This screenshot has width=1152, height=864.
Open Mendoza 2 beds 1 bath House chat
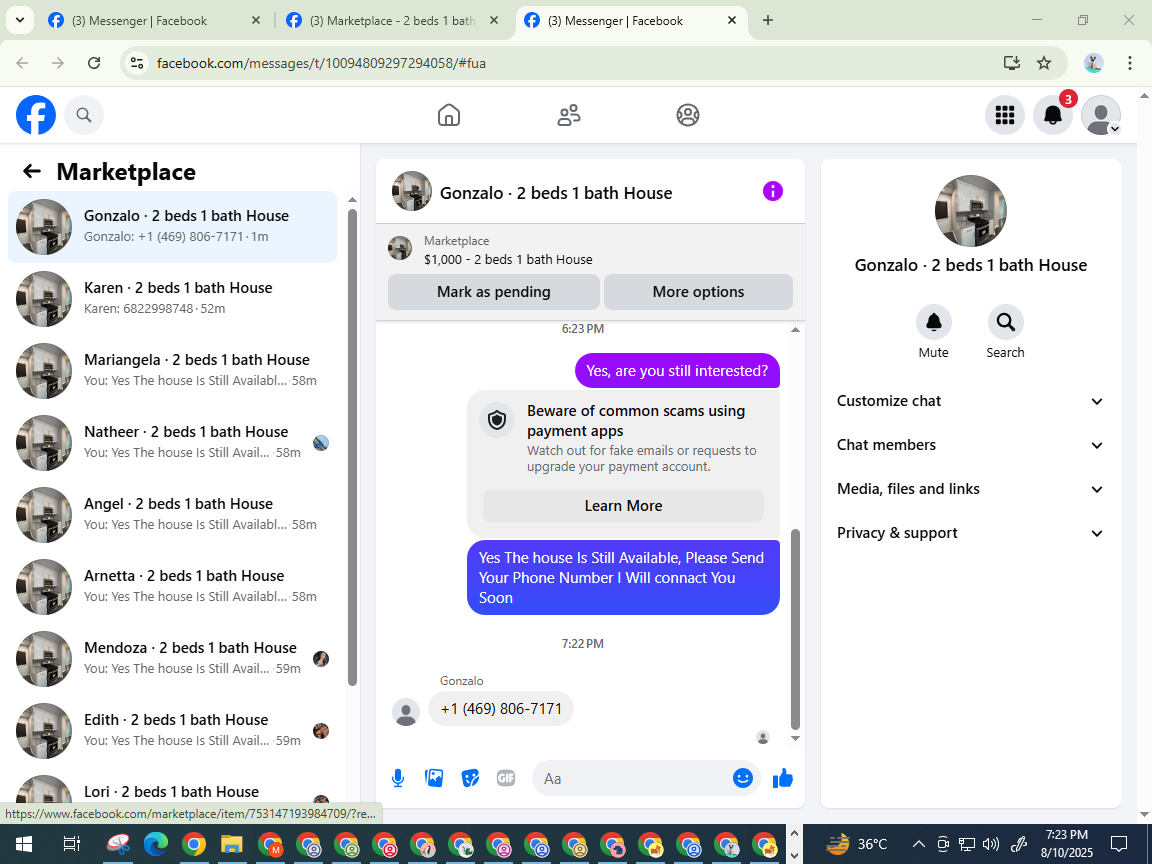tap(173, 658)
